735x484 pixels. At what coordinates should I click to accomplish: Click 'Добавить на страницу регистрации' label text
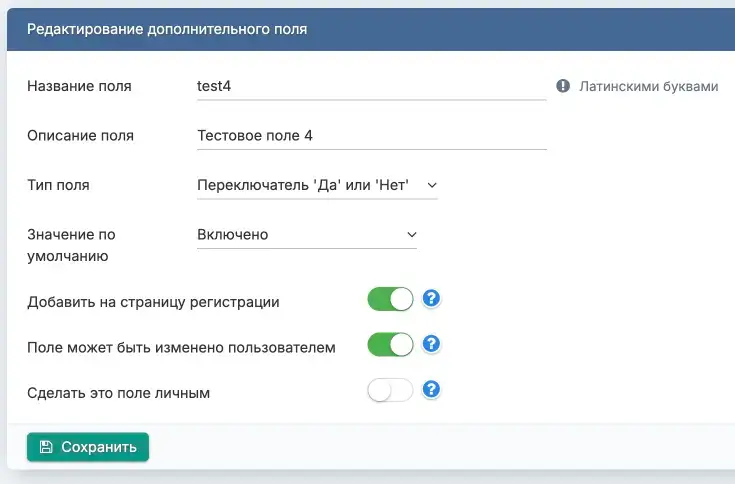[153, 301]
